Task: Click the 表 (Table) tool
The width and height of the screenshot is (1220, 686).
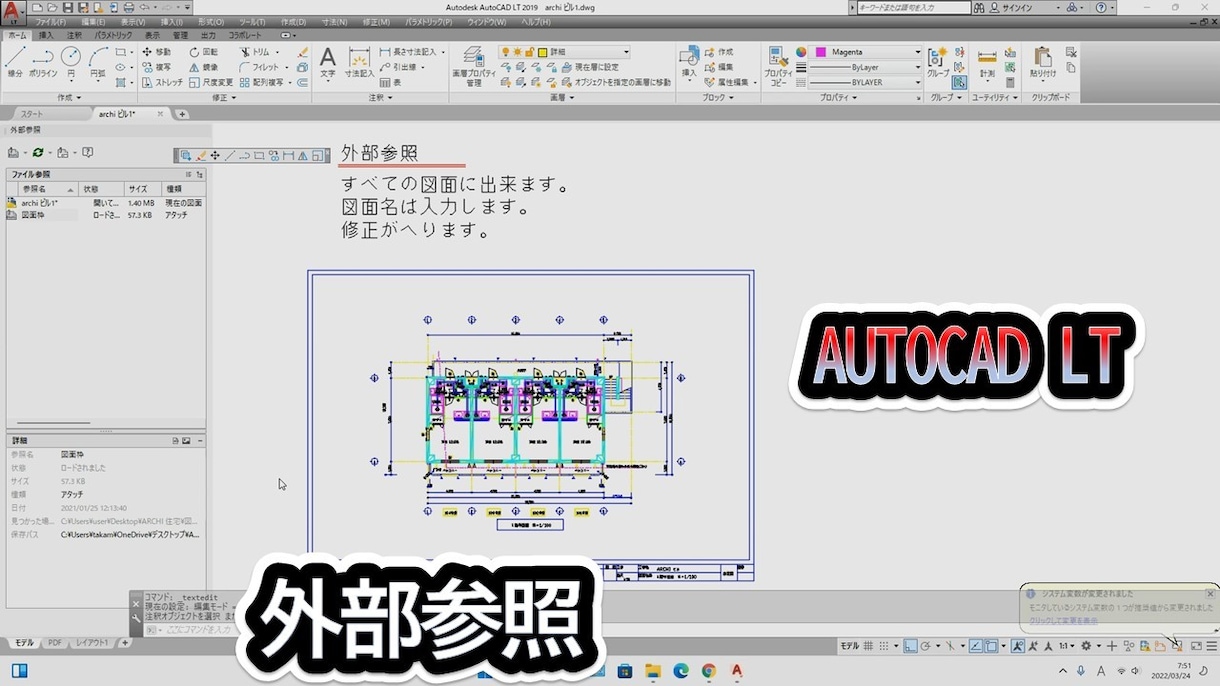Action: (x=391, y=82)
